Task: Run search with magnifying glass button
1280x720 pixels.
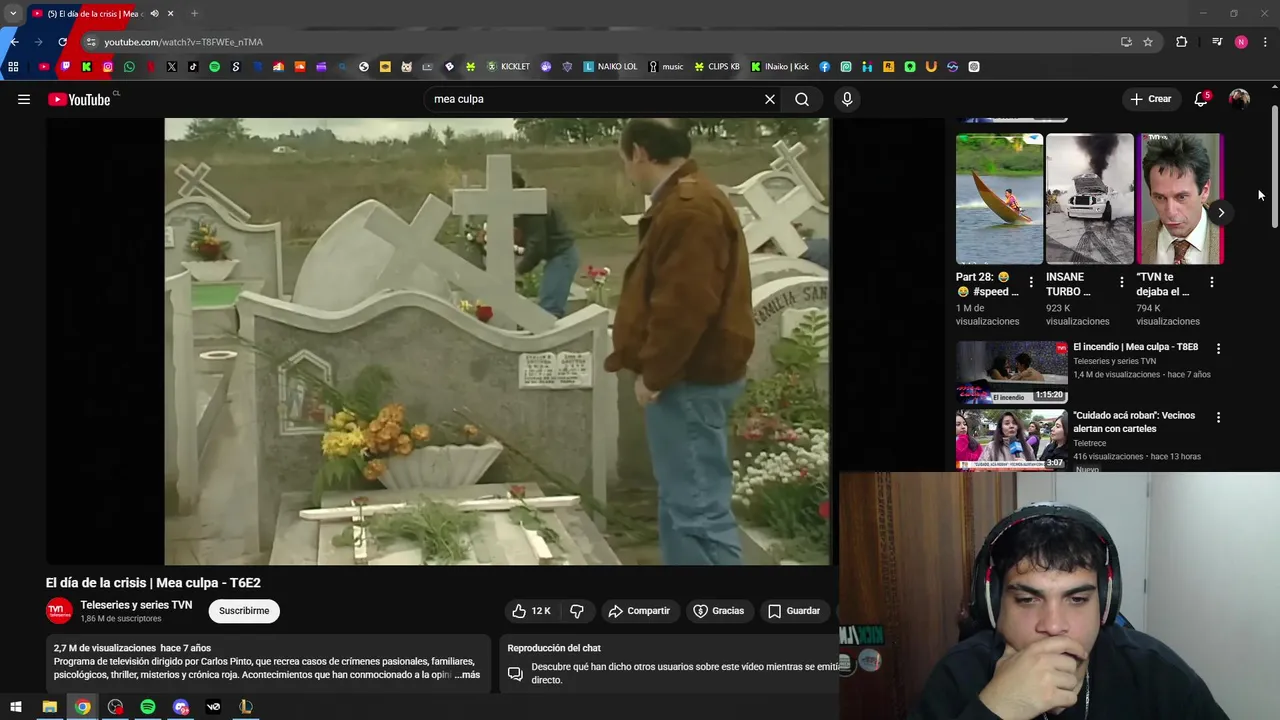Action: pyautogui.click(x=802, y=99)
